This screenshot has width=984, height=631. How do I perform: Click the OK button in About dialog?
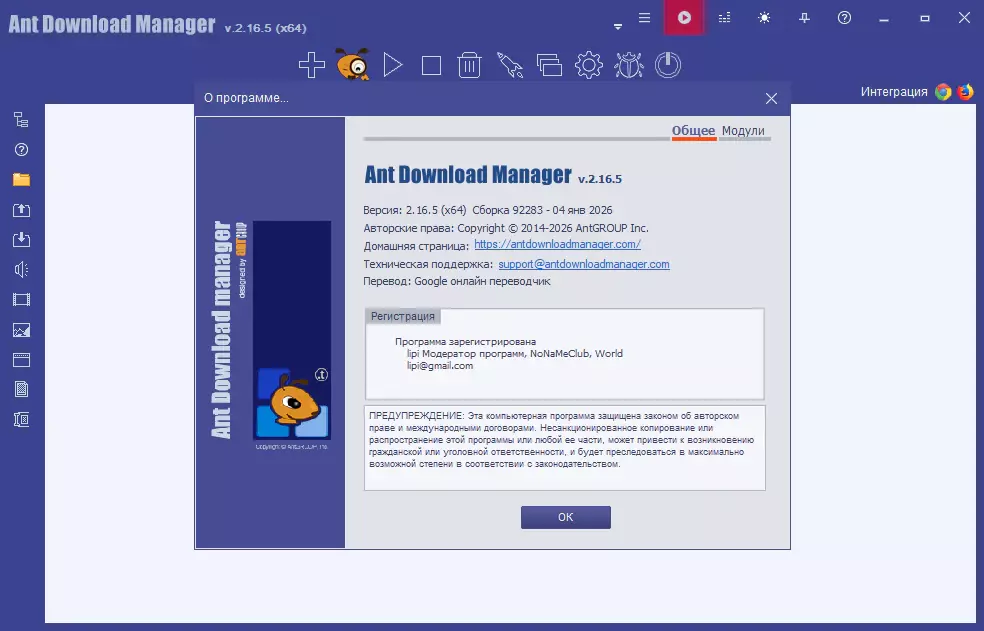tap(565, 517)
